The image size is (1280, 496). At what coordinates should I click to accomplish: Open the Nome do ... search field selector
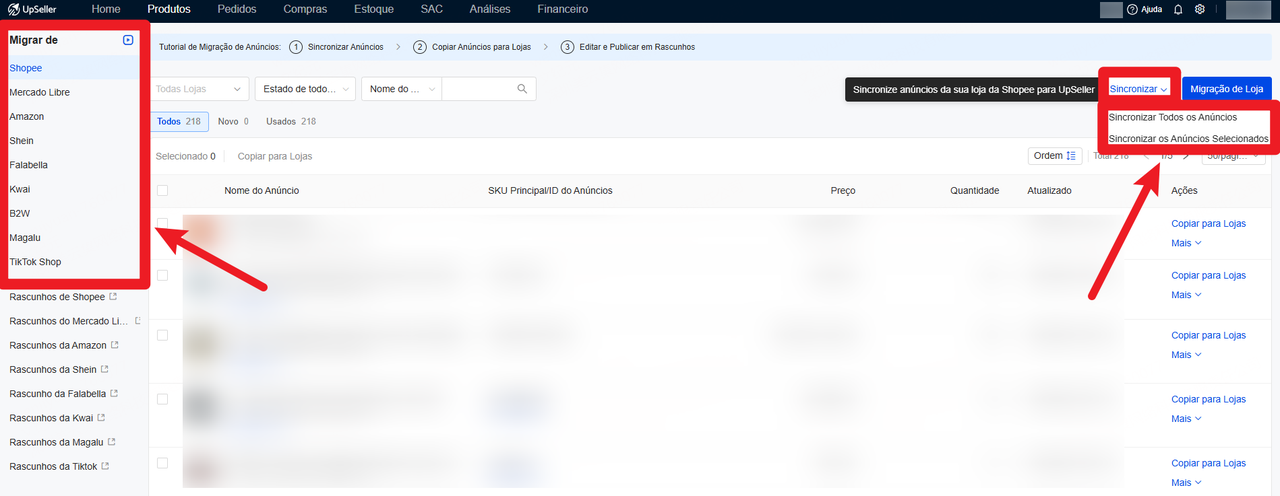coord(401,89)
